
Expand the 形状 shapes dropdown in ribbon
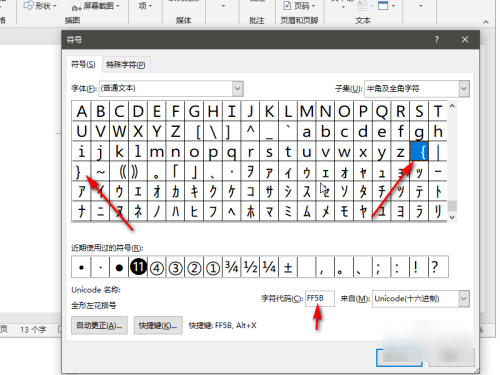coord(55,6)
